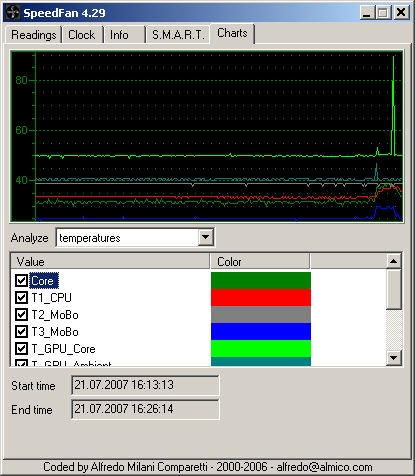
Task: Maximize the SpeedFan window
Action: (383, 13)
